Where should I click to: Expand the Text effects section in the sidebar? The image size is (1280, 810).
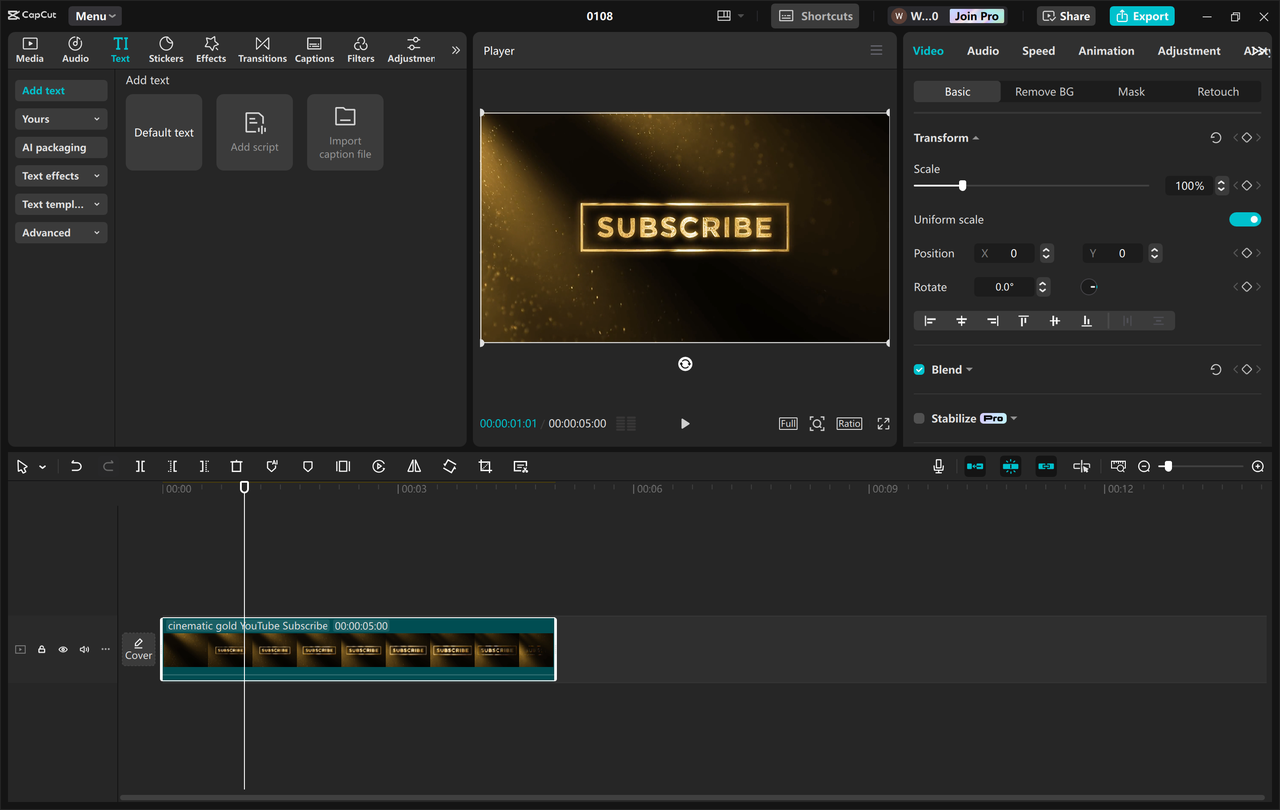pos(60,176)
